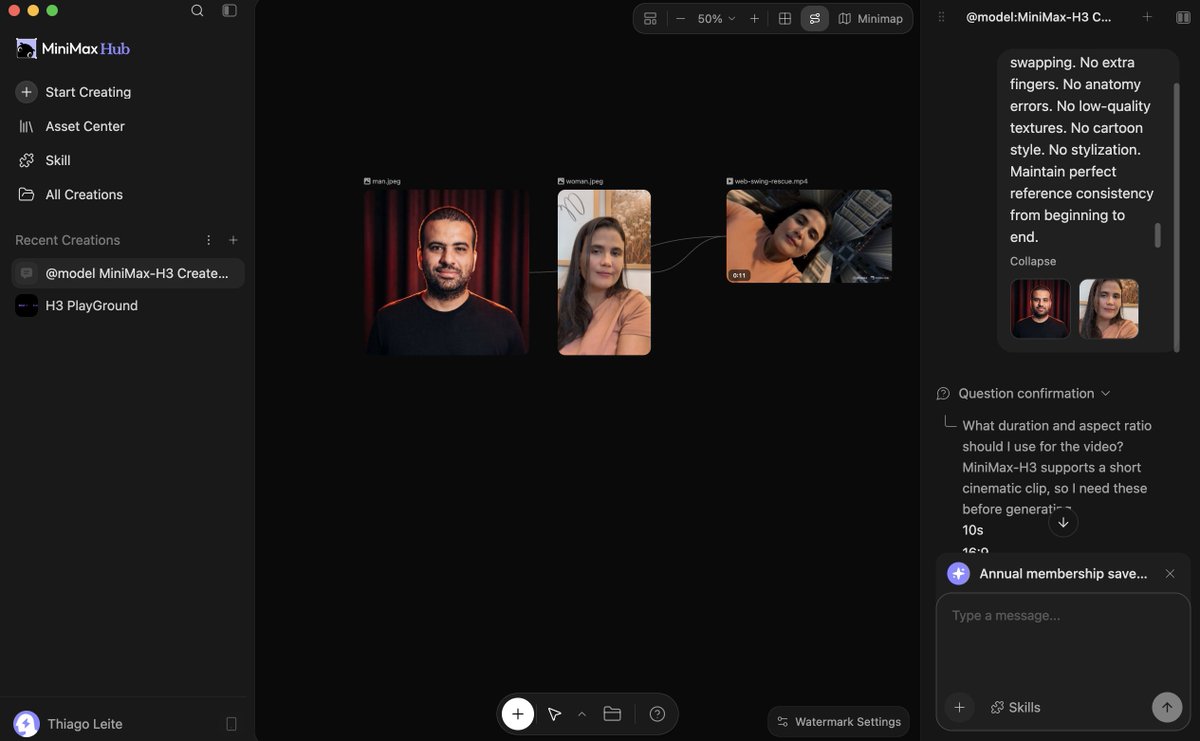Open the man reference thumbnail in the chat

coord(1040,308)
